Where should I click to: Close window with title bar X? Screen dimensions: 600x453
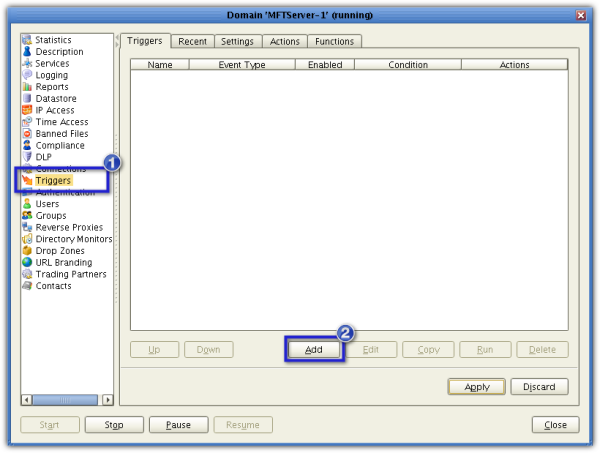[x=581, y=15]
